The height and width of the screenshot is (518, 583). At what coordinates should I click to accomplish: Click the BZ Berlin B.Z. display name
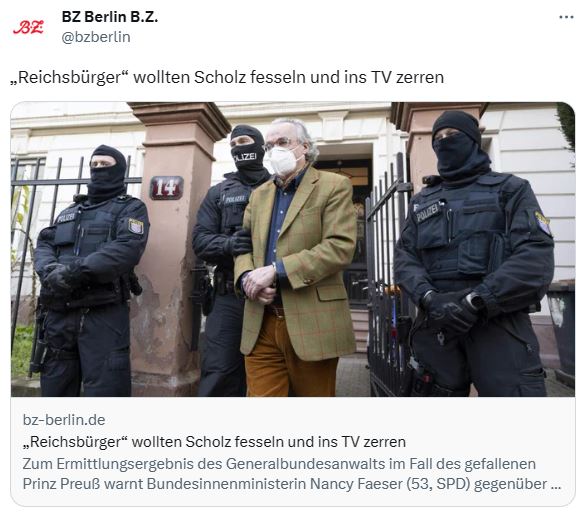[x=110, y=17]
